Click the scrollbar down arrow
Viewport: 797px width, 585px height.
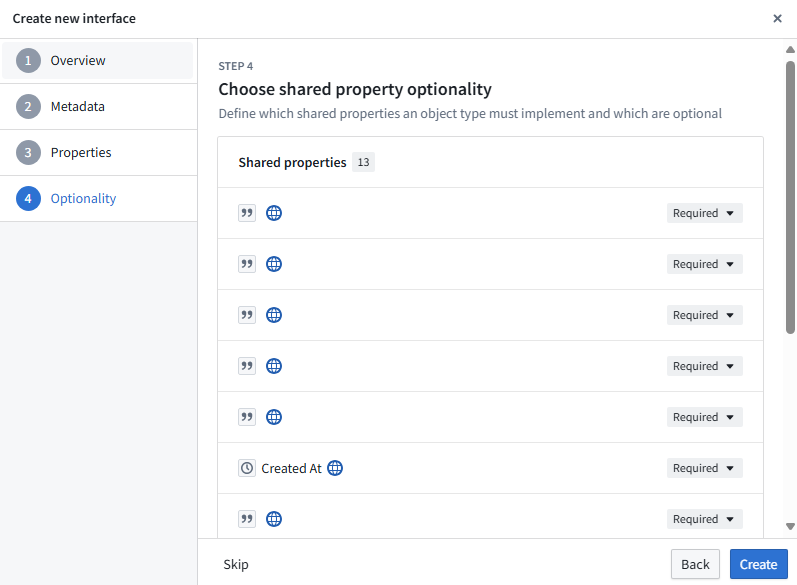coord(790,526)
